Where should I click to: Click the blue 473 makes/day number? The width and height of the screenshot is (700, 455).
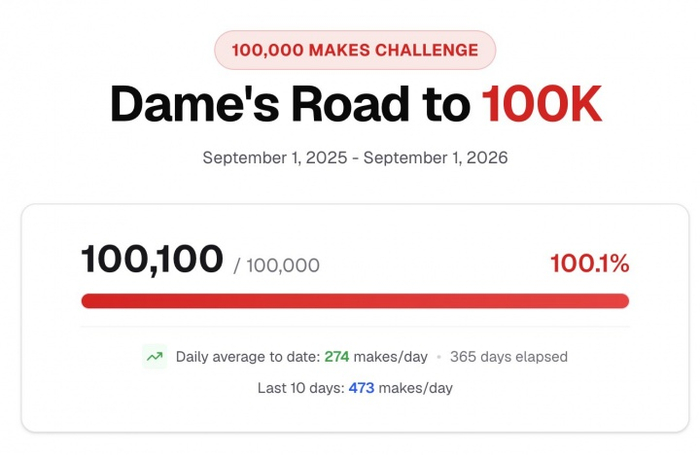(x=361, y=388)
